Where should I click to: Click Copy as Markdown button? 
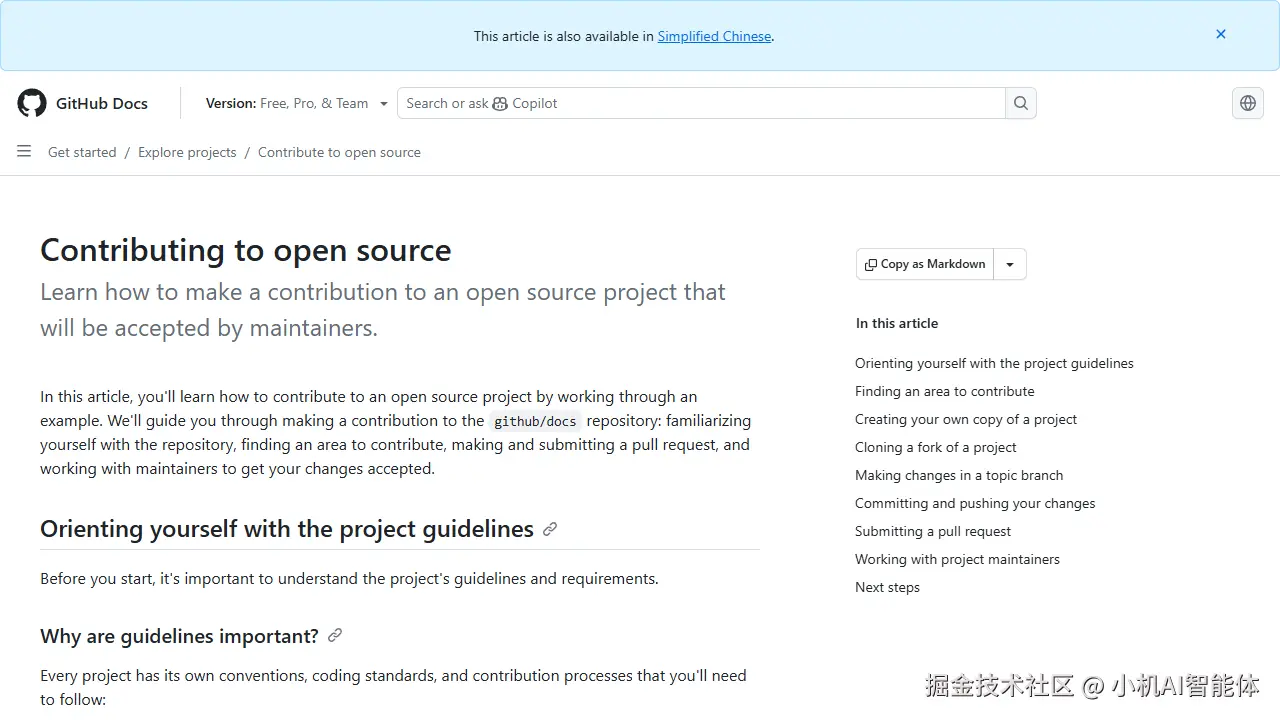coord(926,264)
